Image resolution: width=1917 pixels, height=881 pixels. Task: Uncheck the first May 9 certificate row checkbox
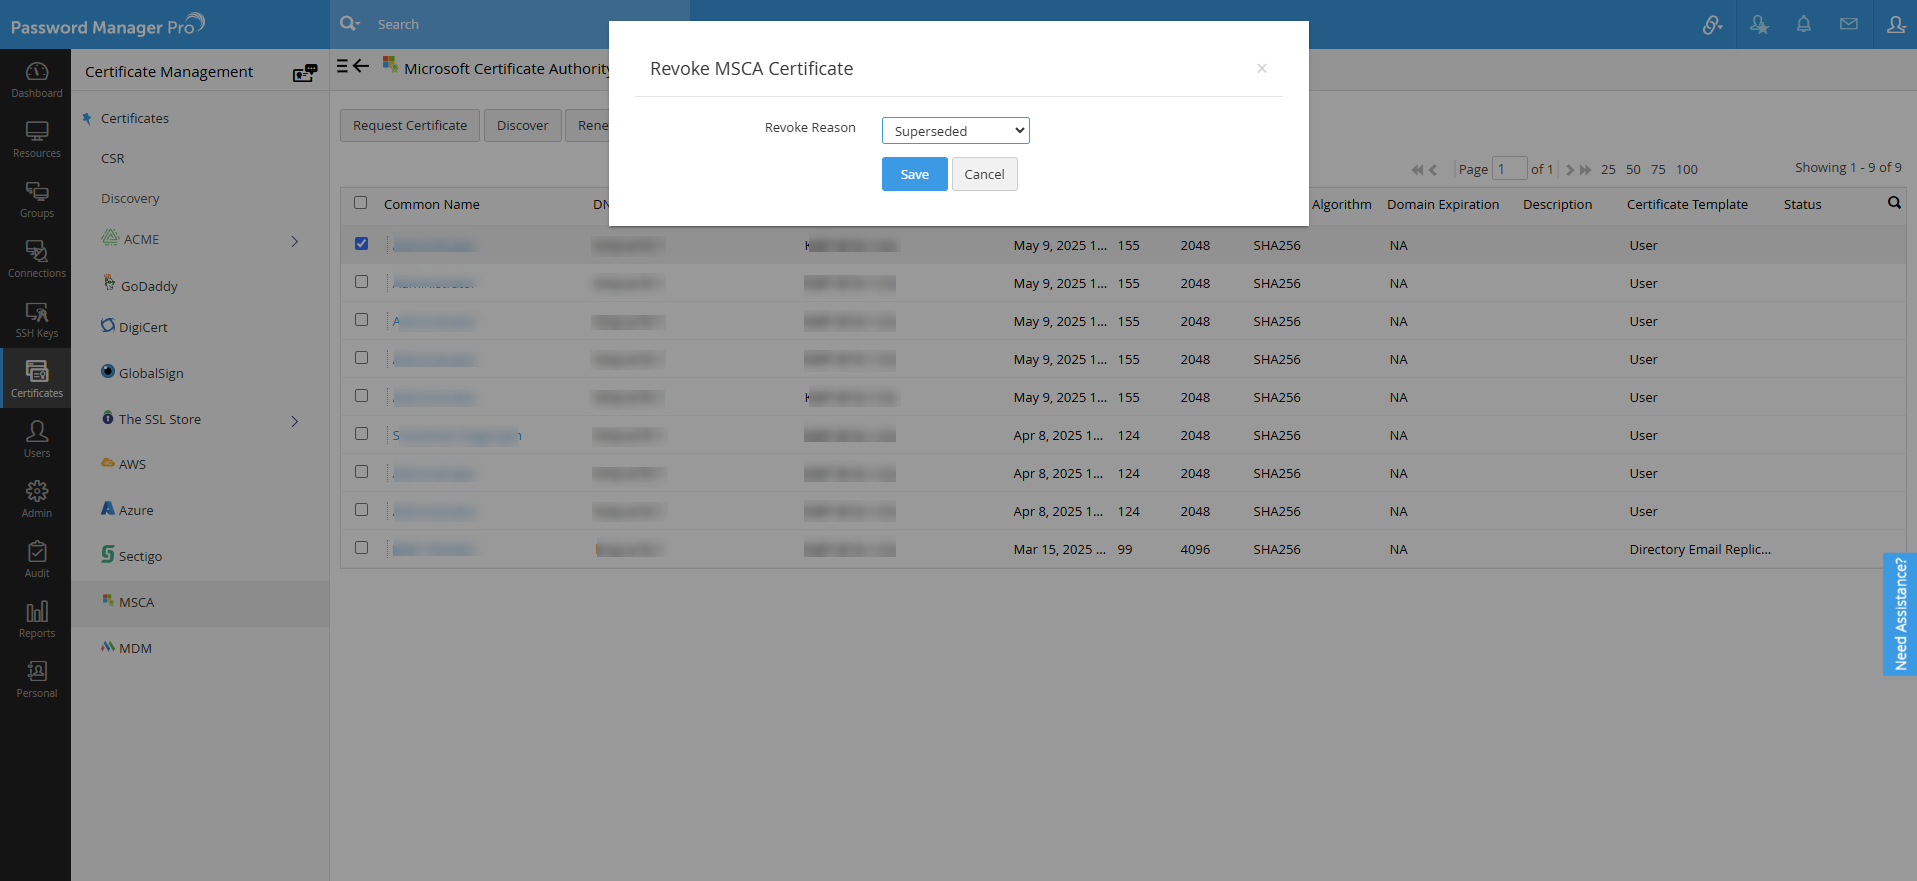click(x=361, y=244)
